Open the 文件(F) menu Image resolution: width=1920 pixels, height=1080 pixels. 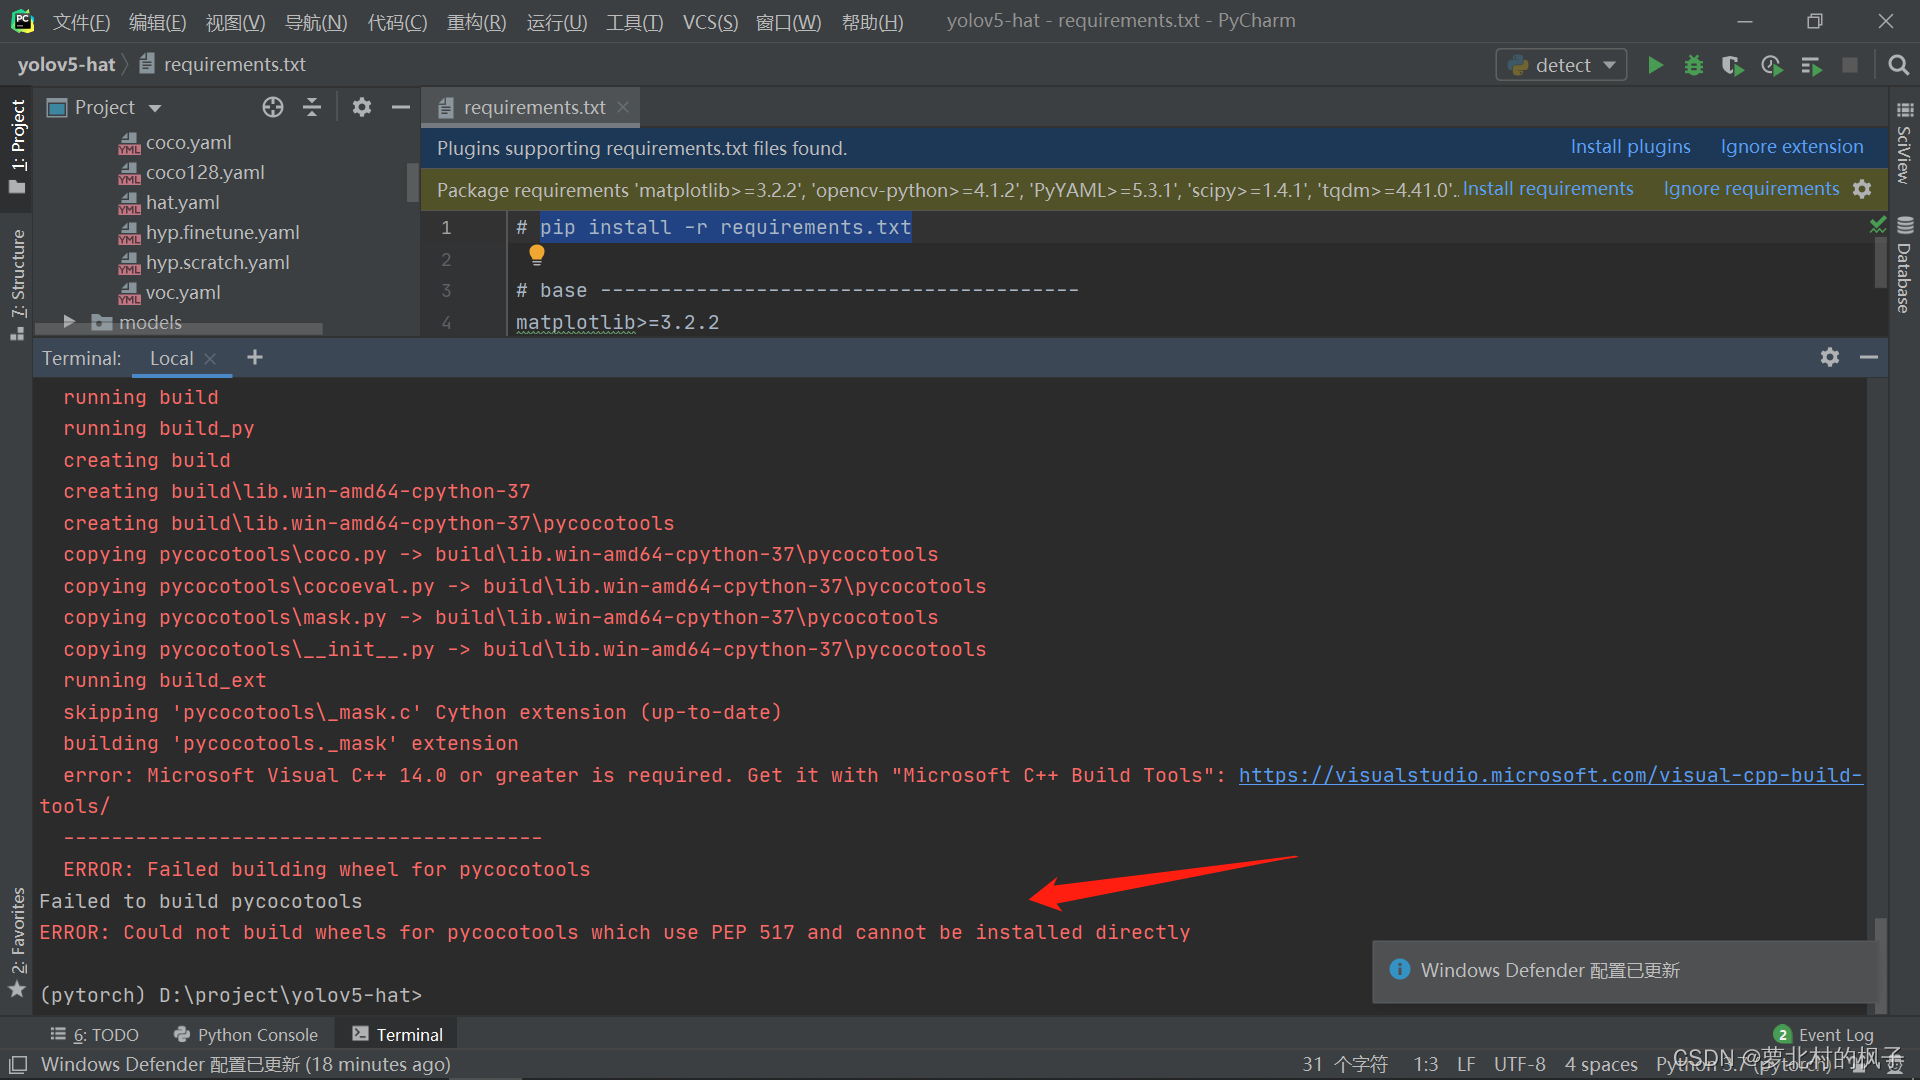tap(81, 22)
